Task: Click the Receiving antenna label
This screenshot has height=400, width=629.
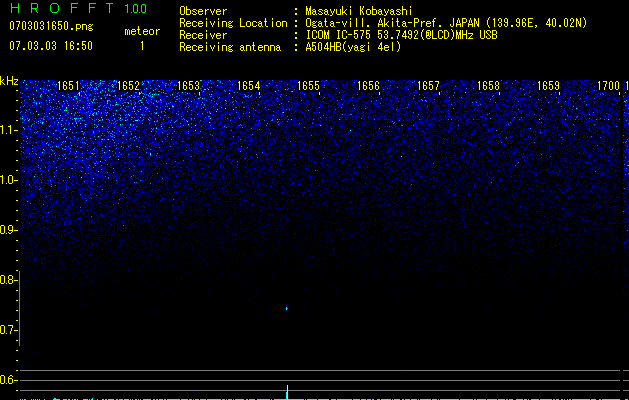Action: [x=230, y=47]
